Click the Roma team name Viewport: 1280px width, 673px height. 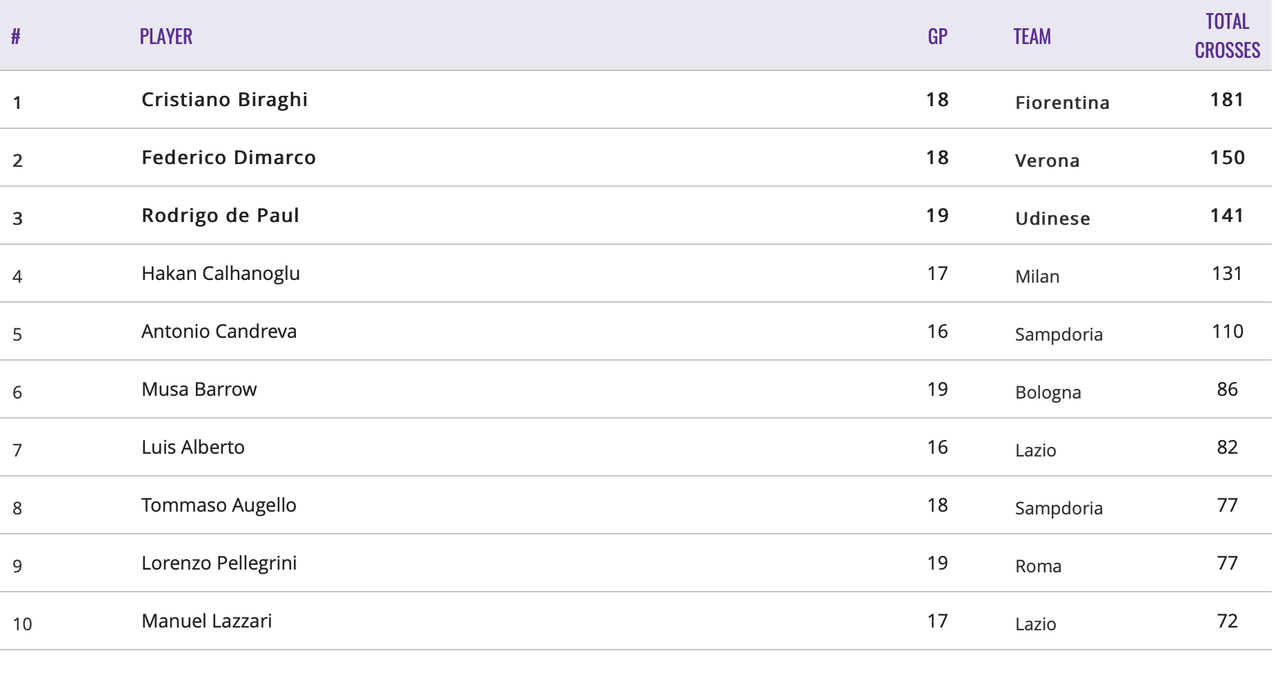click(1038, 566)
